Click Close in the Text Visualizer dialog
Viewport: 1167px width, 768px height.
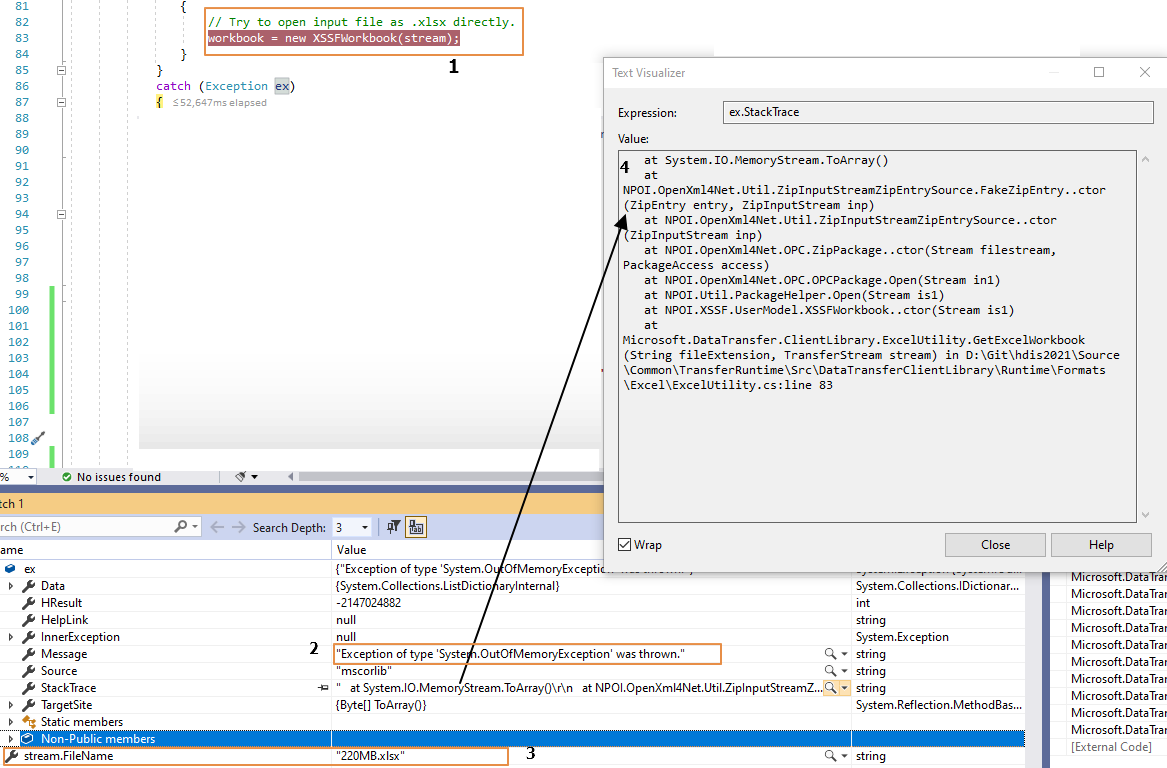(x=995, y=545)
